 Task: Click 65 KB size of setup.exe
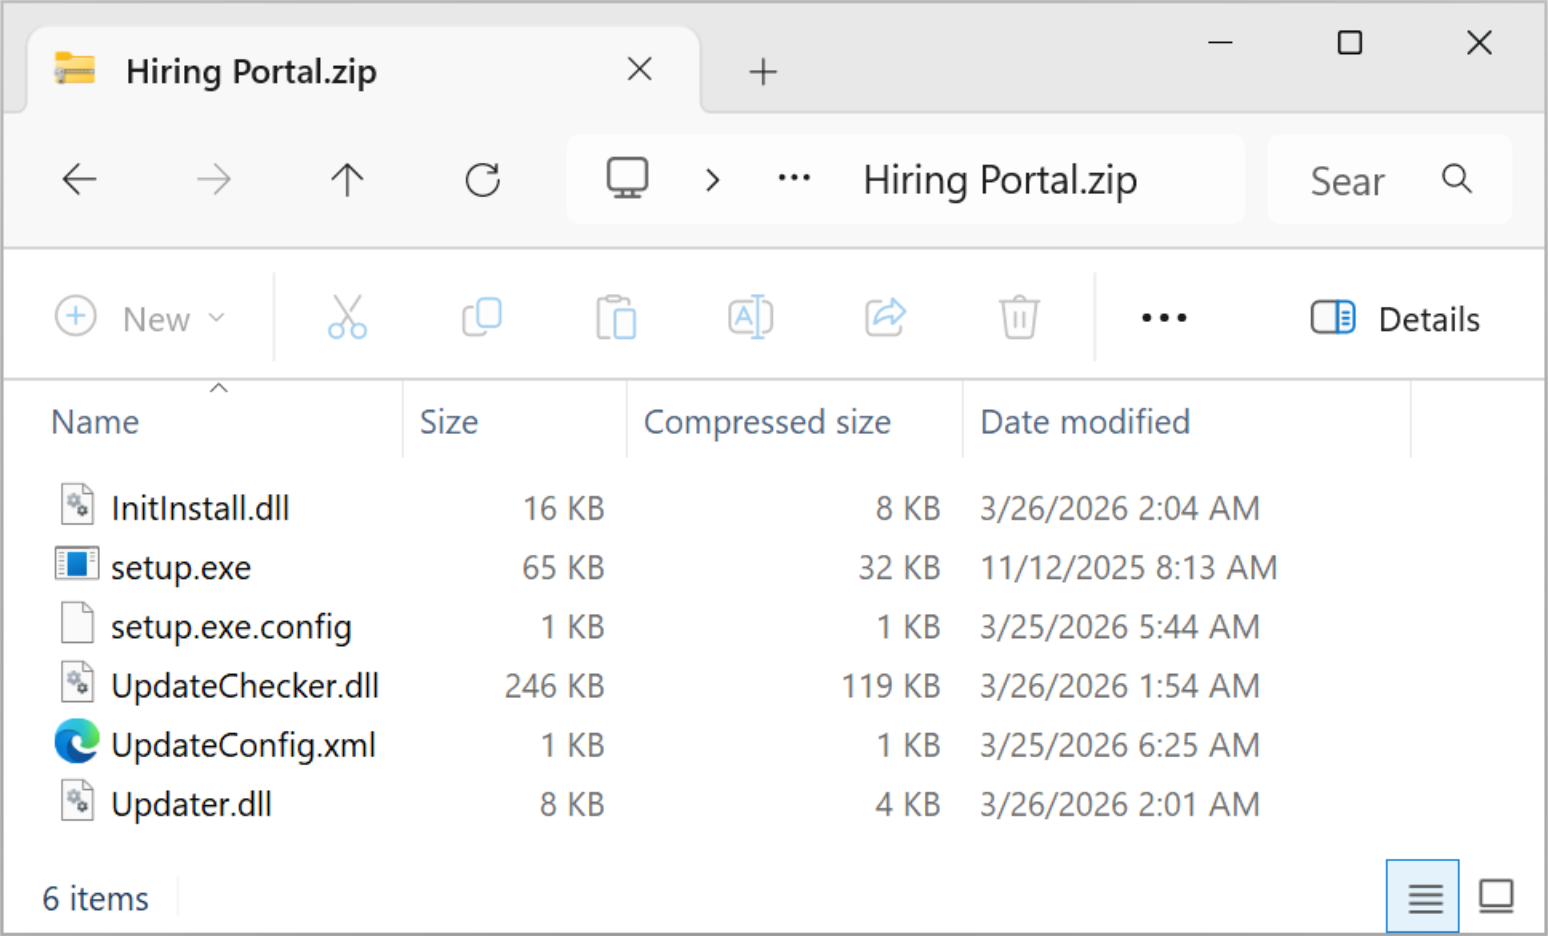coord(563,567)
